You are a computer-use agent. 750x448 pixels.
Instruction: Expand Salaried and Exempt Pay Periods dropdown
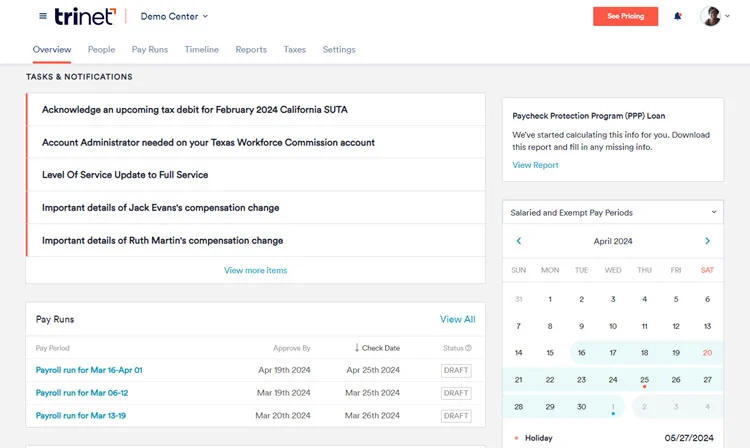(x=613, y=213)
